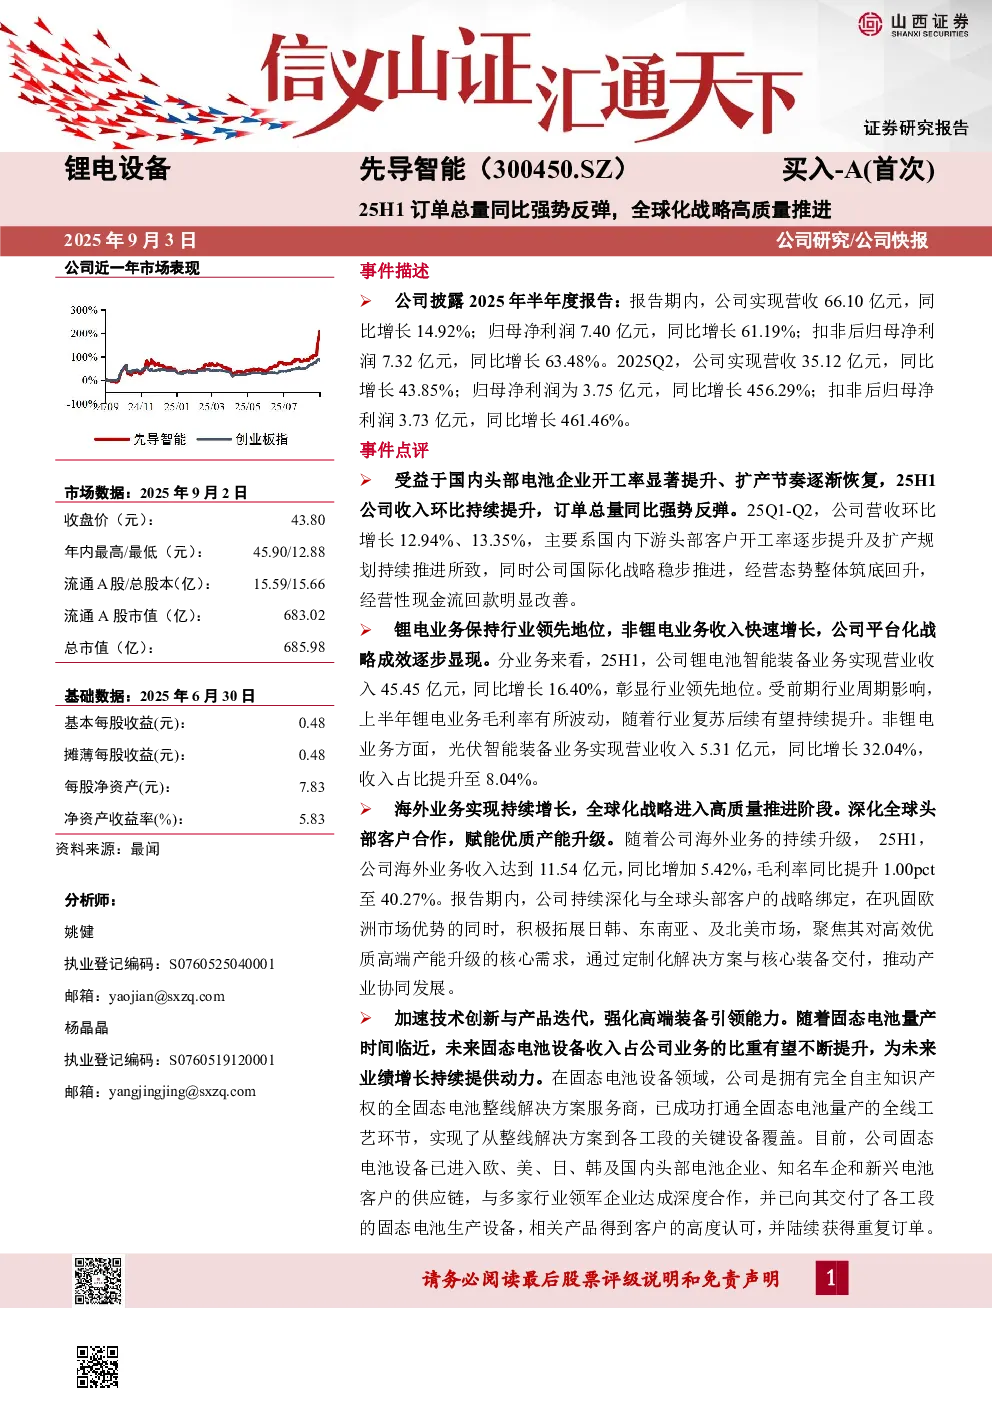Click the closing price value 43.80

pos(308,520)
